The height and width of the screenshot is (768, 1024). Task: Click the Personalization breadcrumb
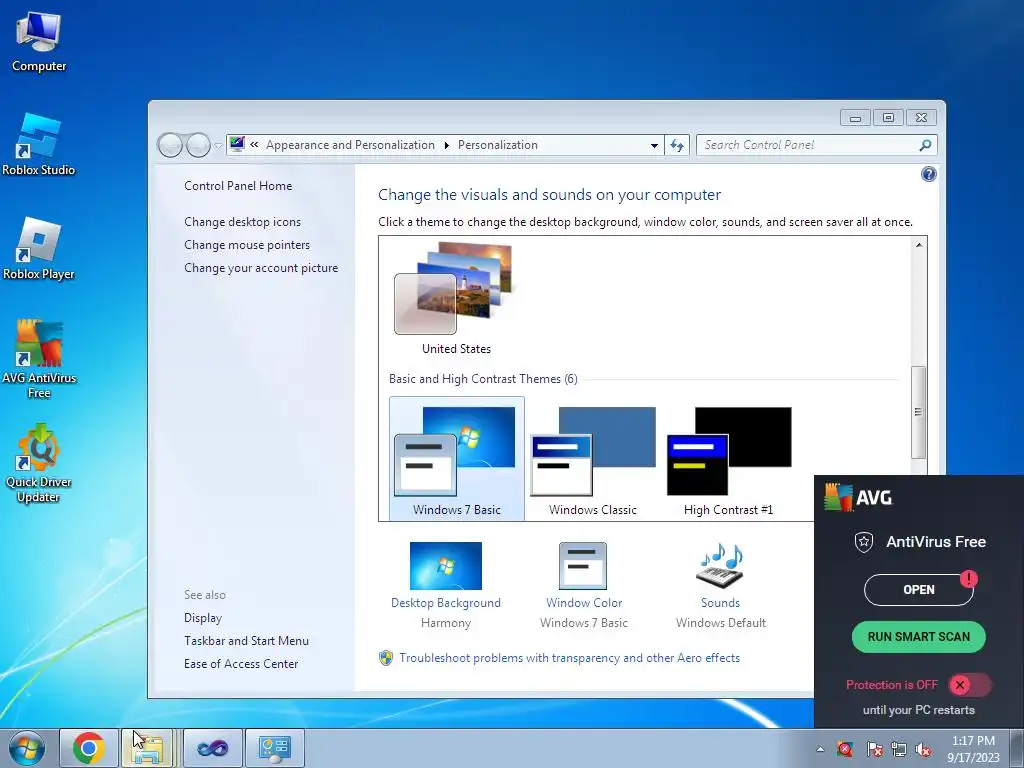click(498, 145)
